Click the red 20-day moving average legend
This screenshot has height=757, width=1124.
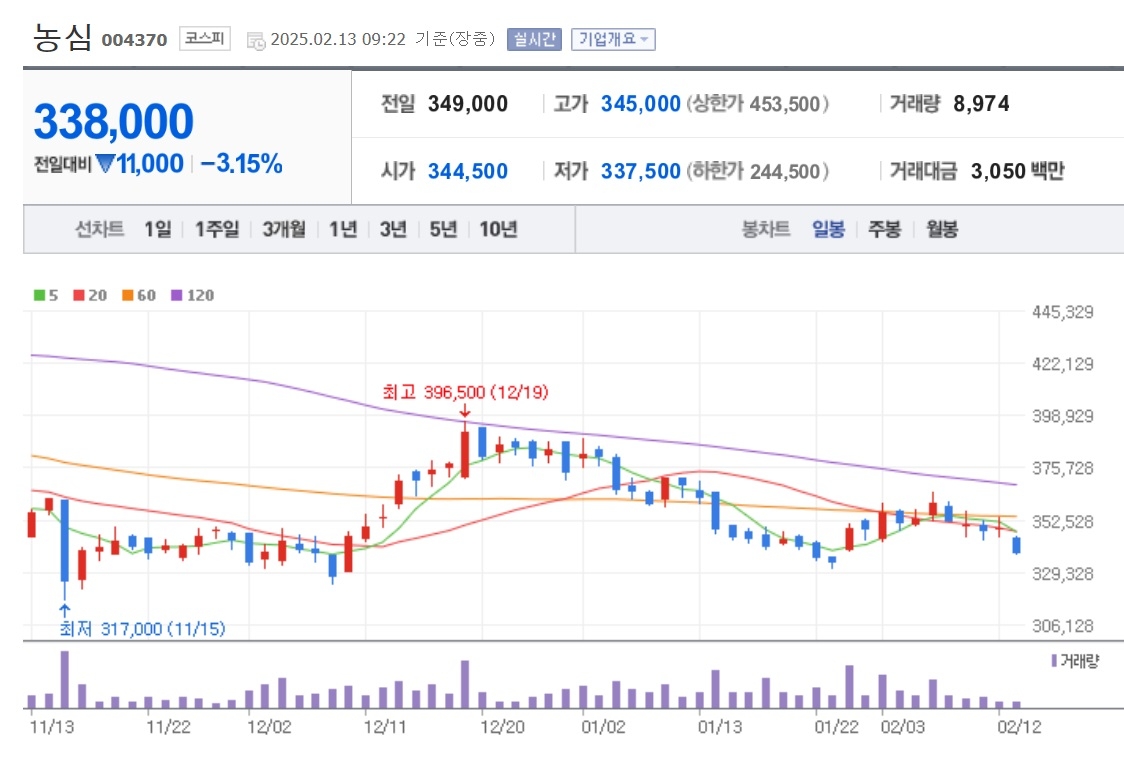coord(90,295)
